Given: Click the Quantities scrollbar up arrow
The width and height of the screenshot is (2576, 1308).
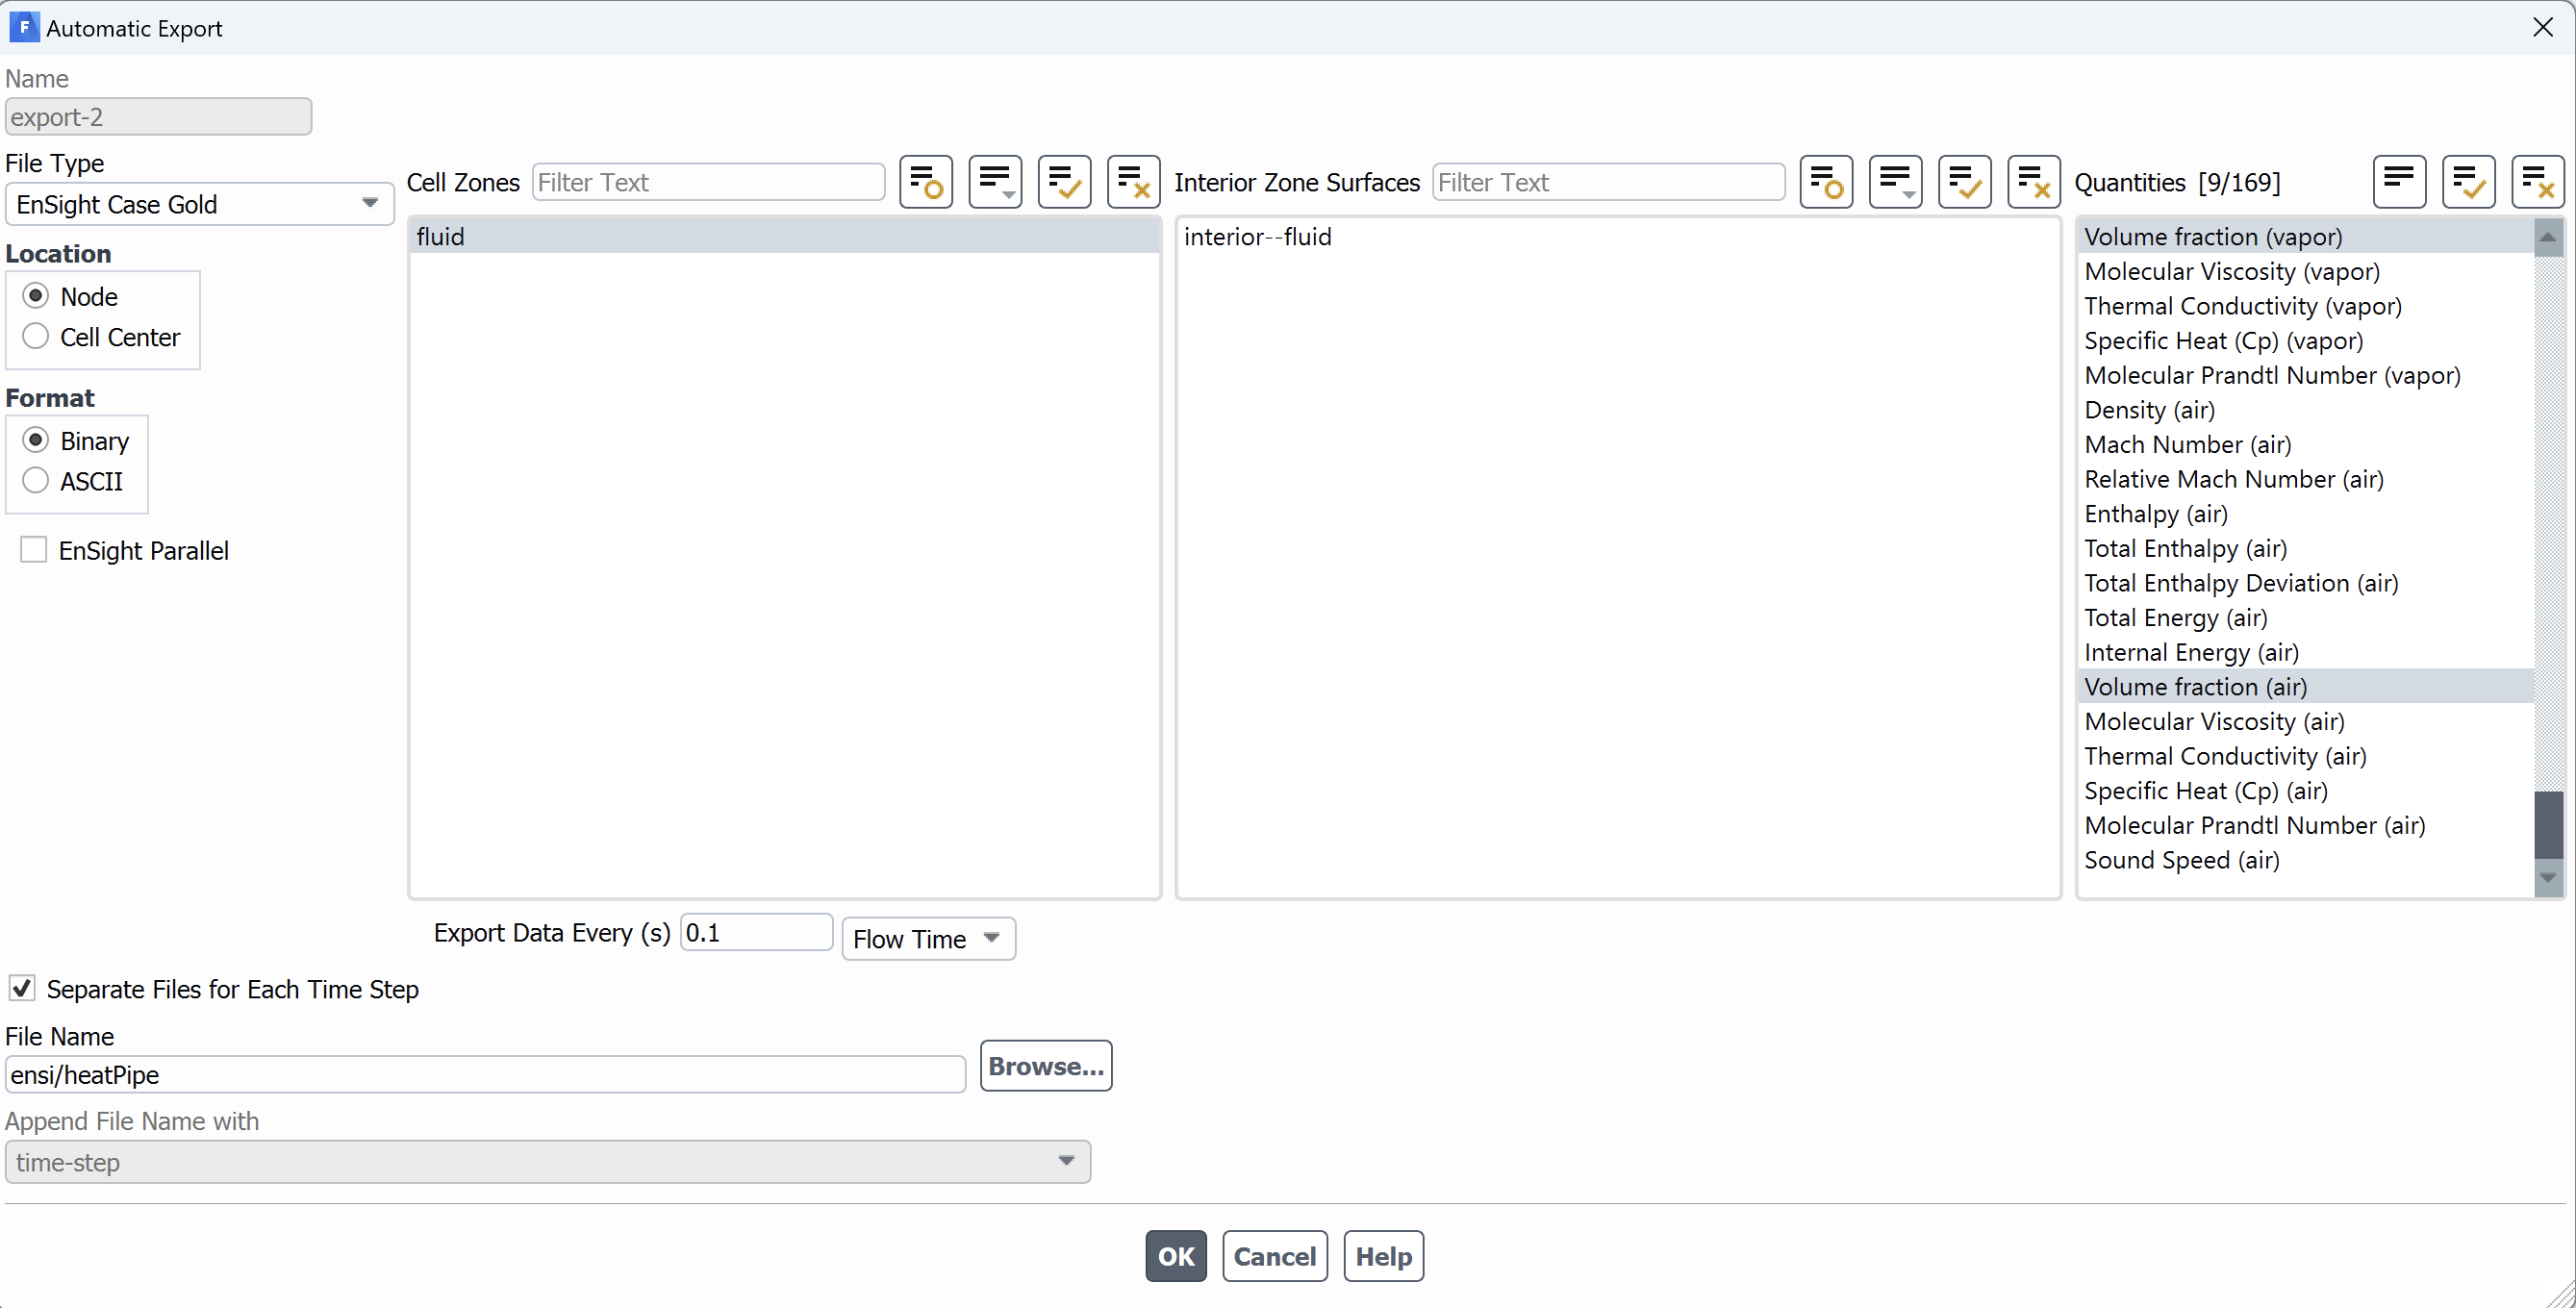Looking at the screenshot, I should coord(2548,237).
